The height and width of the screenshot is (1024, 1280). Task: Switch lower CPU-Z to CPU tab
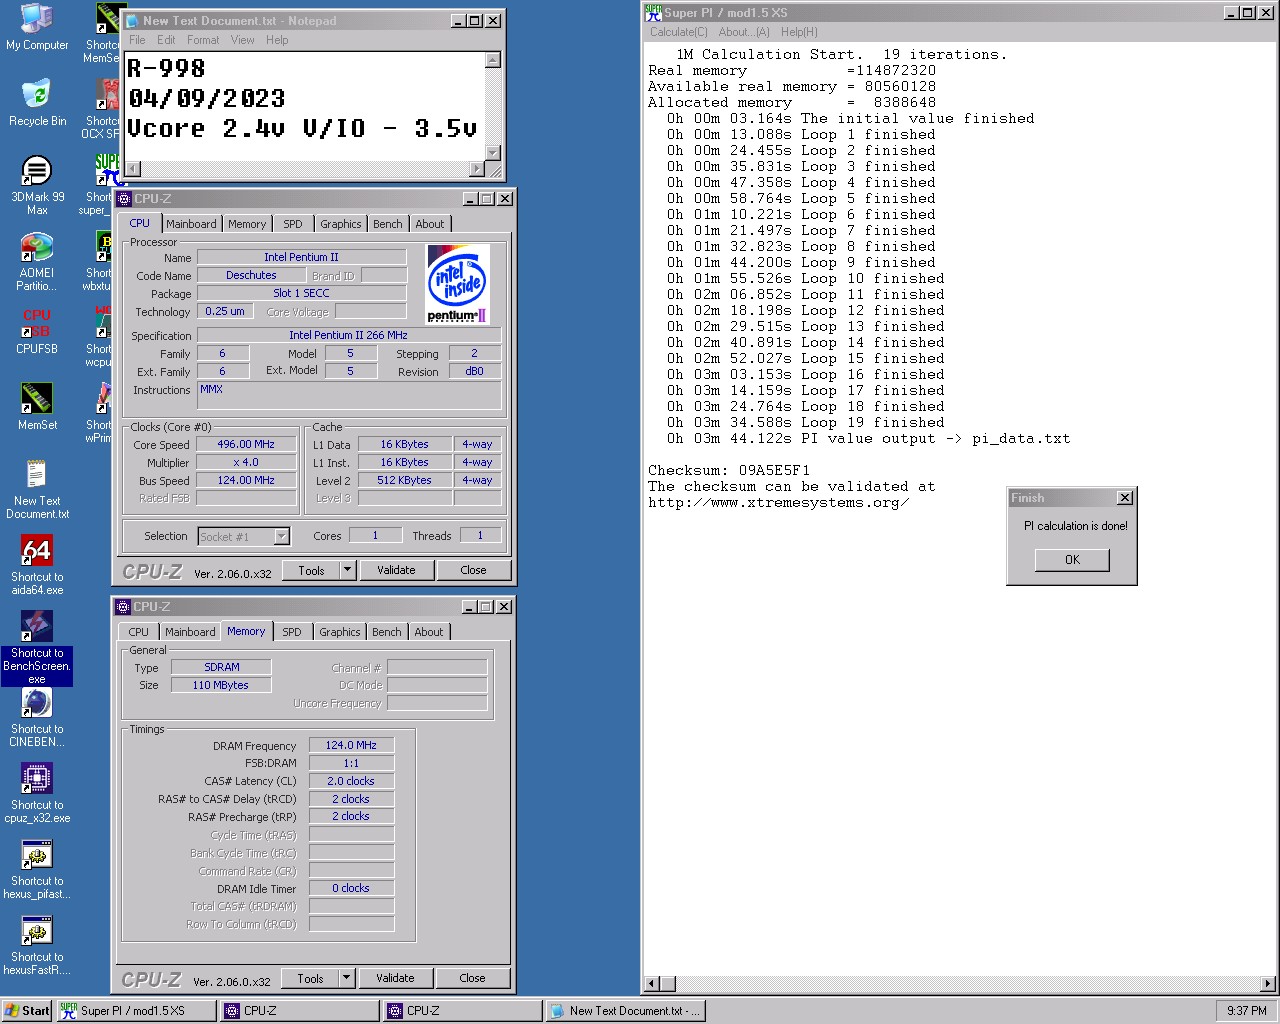(x=139, y=632)
